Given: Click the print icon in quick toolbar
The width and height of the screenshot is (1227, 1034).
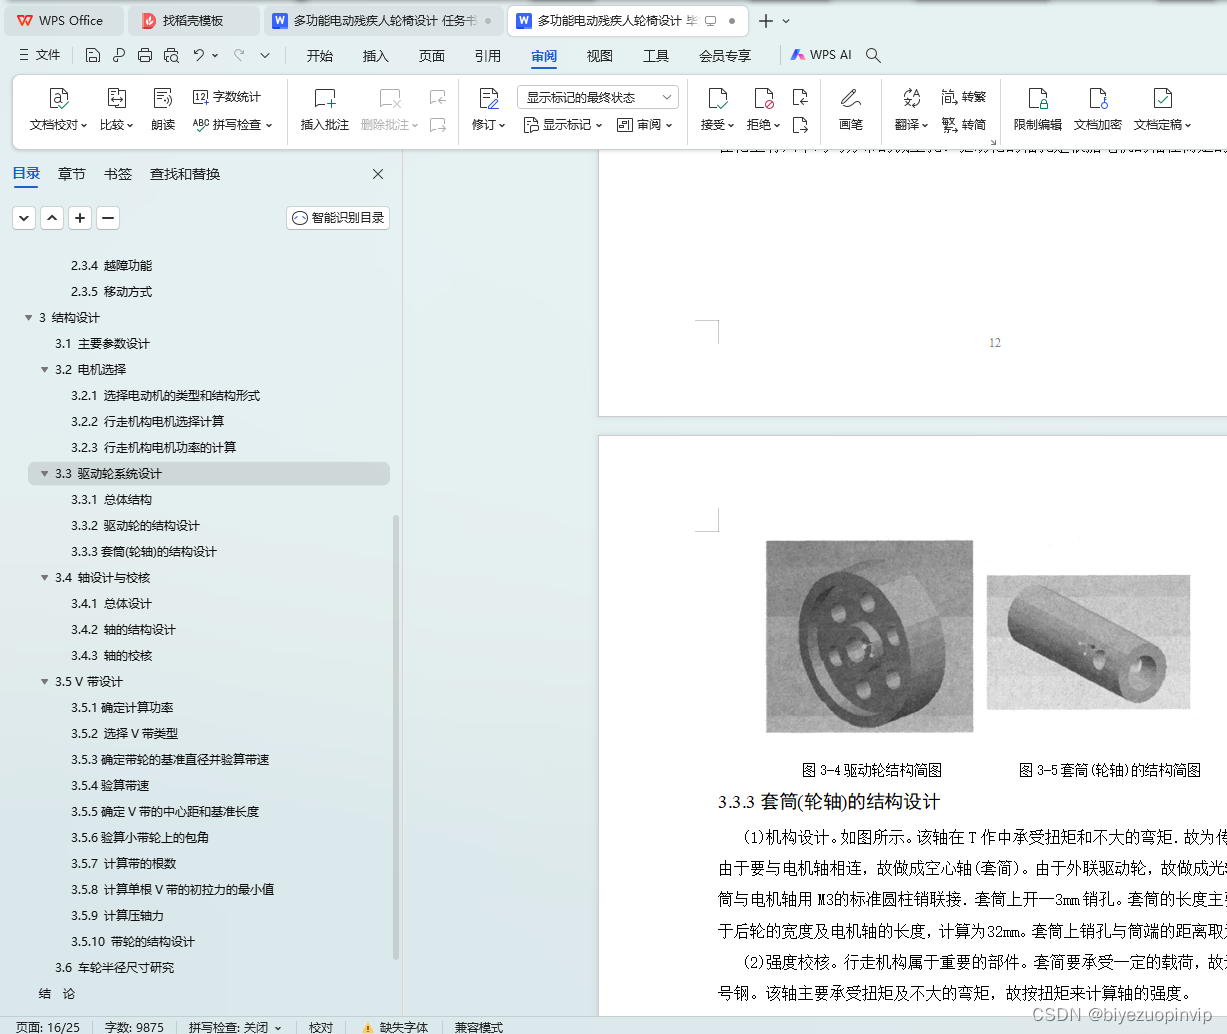Looking at the screenshot, I should pyautogui.click(x=145, y=55).
